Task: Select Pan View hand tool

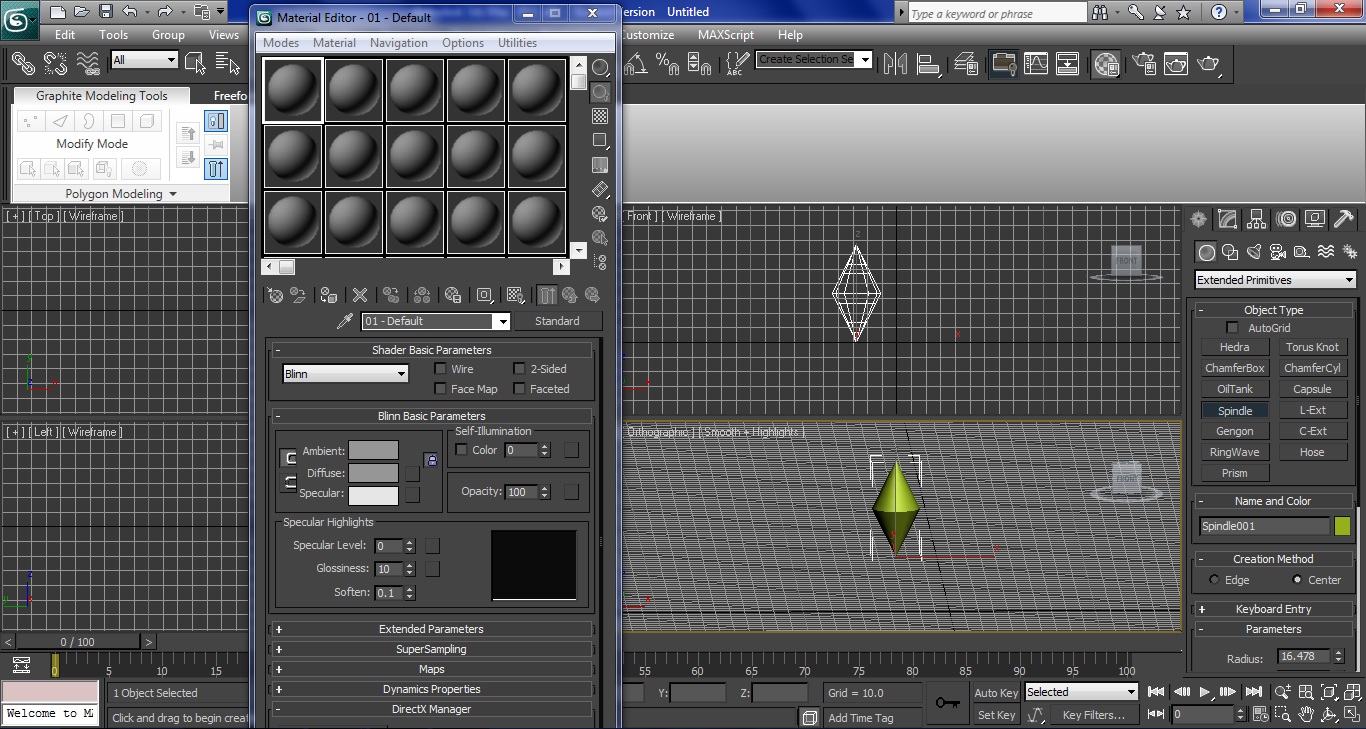Action: (1306, 714)
